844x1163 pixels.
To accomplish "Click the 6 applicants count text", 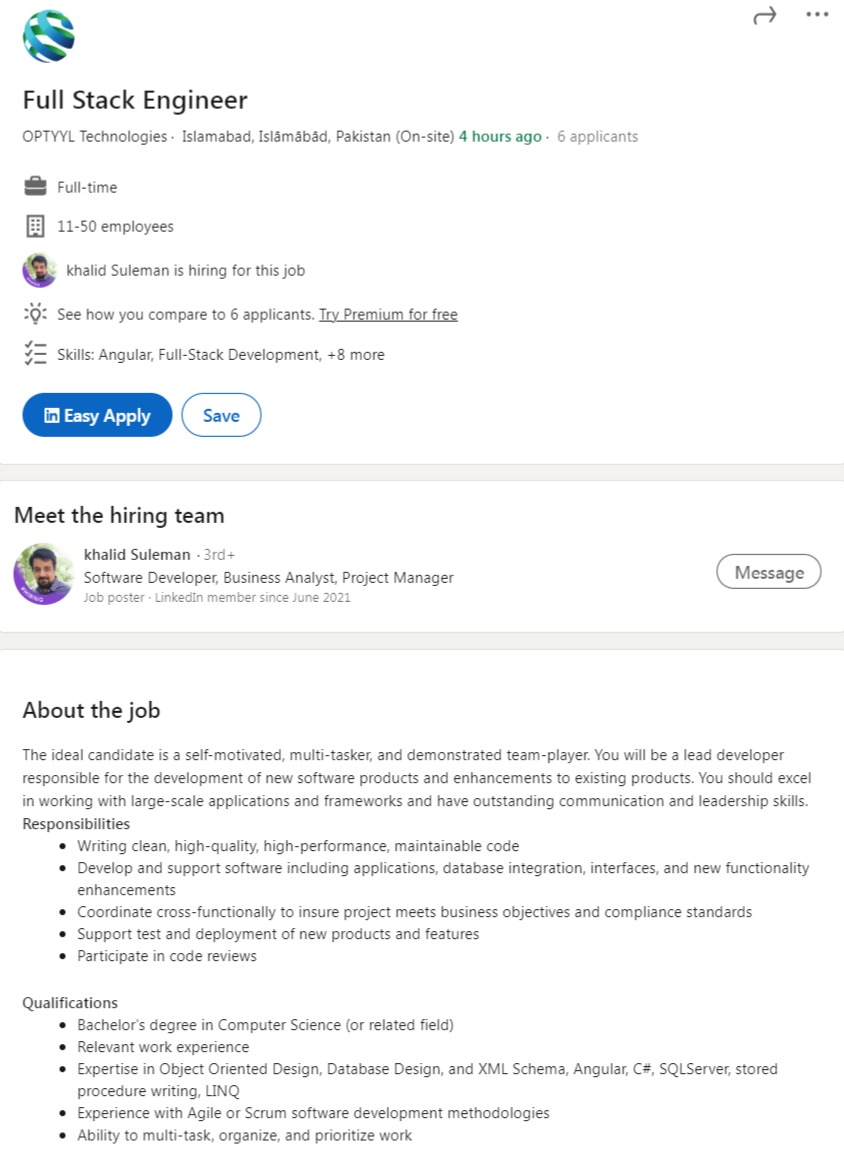I will coord(597,136).
